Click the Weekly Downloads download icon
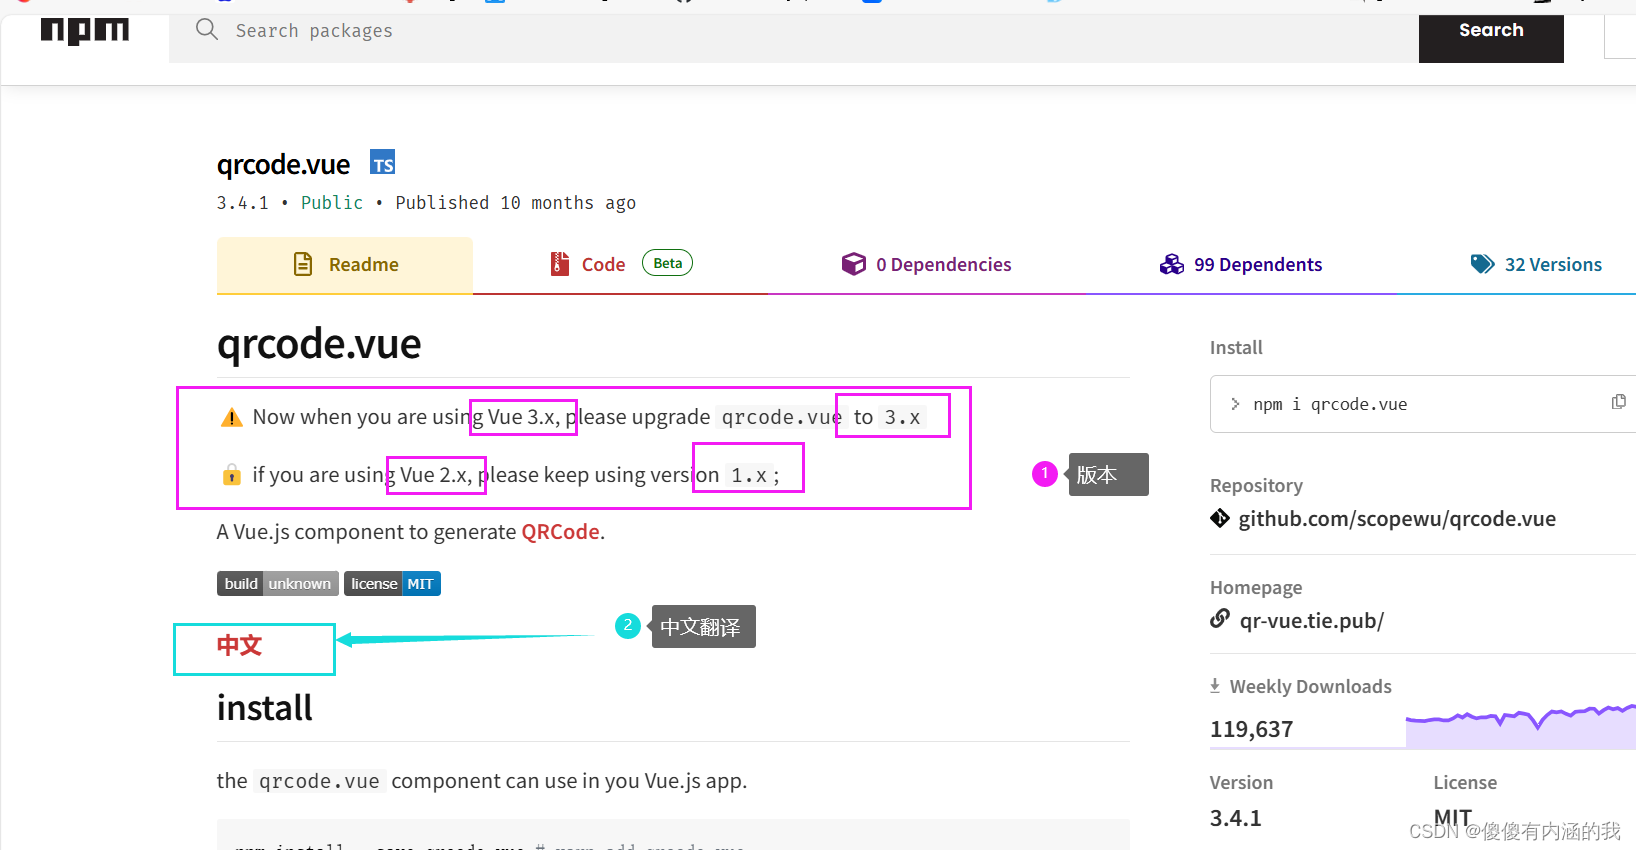The height and width of the screenshot is (850, 1636). [1215, 686]
